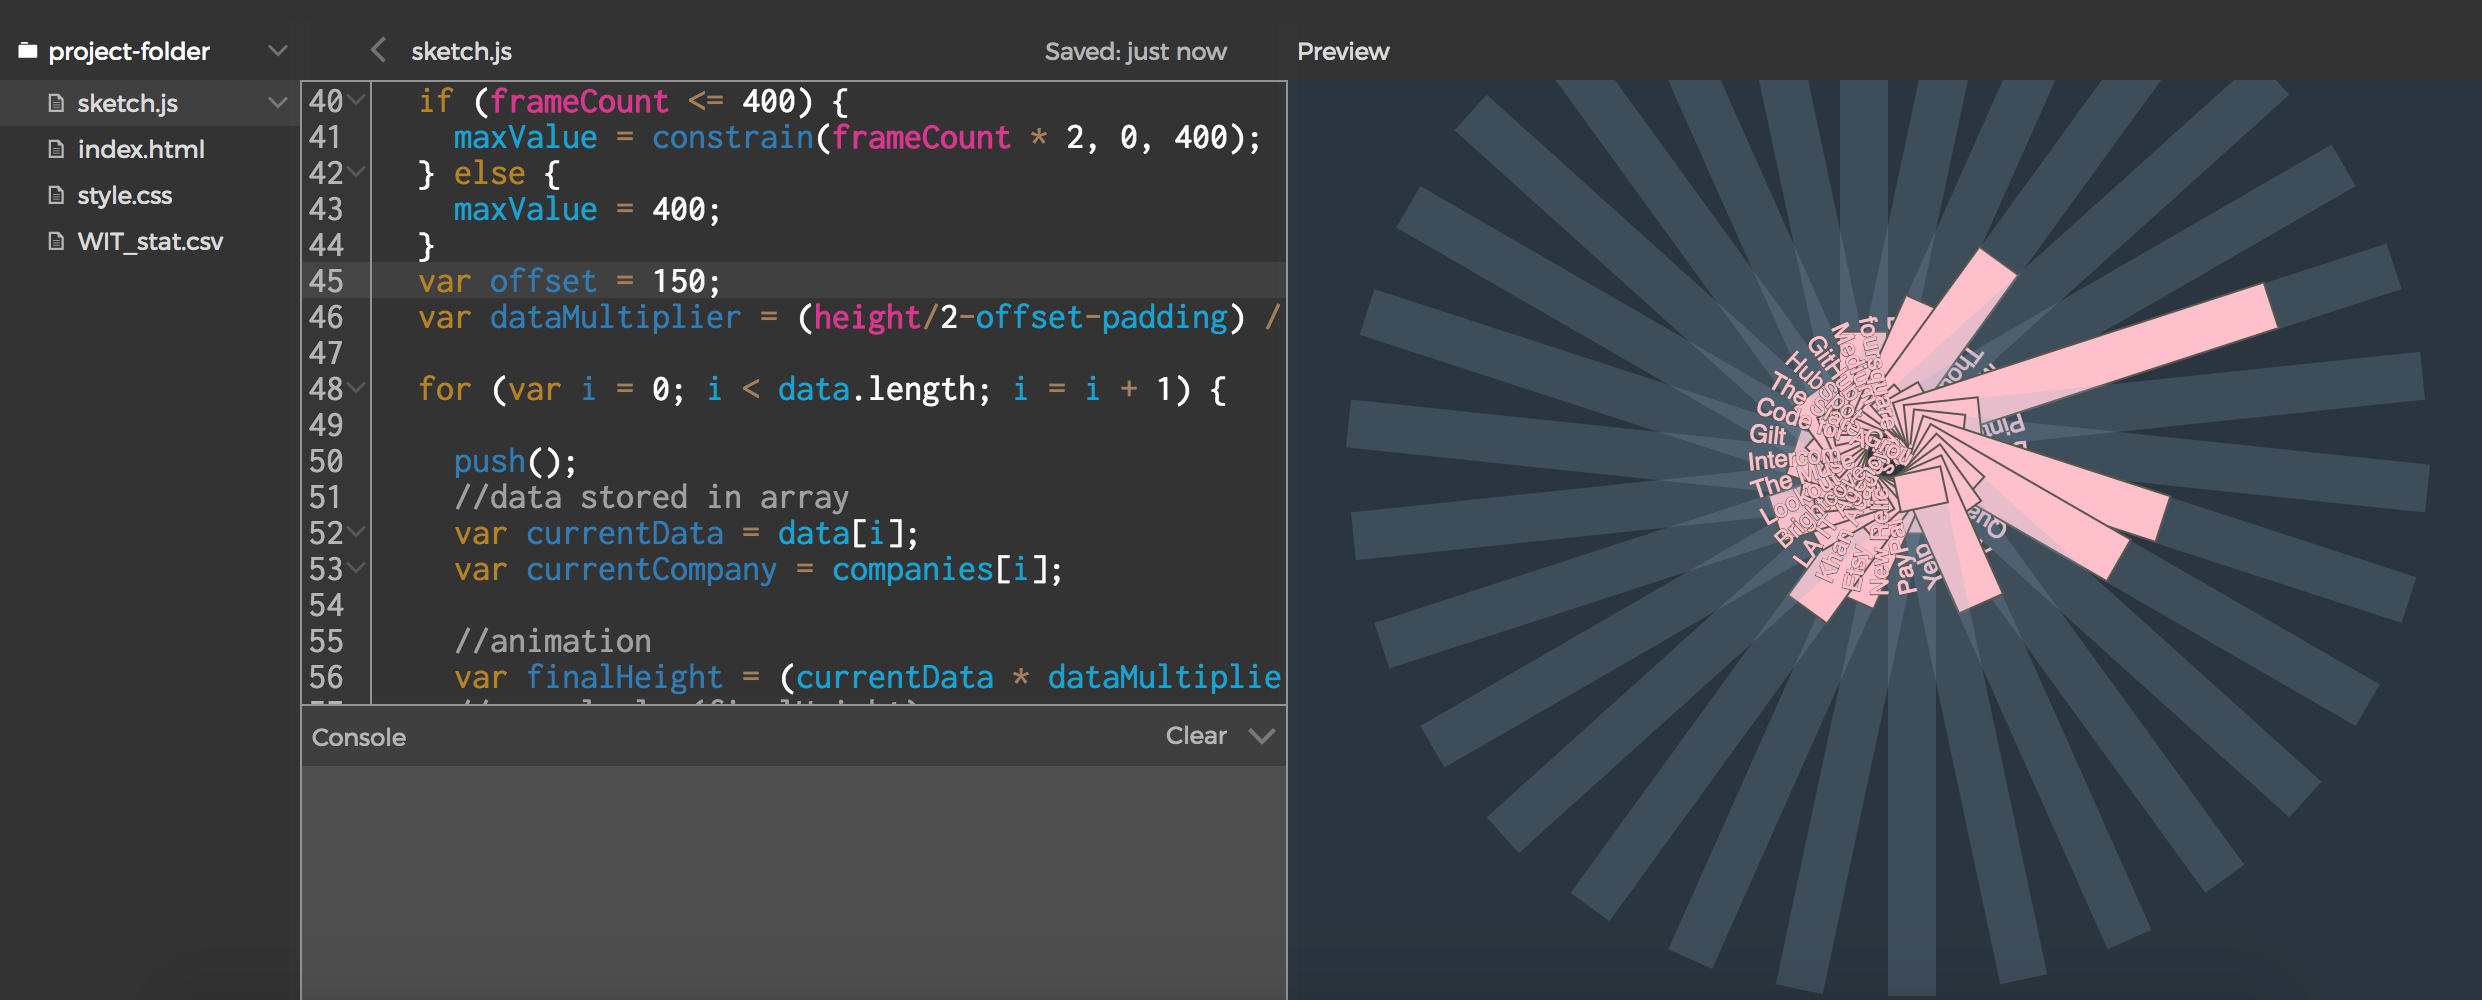Click the sketch.js file icon in sidebar

click(57, 103)
